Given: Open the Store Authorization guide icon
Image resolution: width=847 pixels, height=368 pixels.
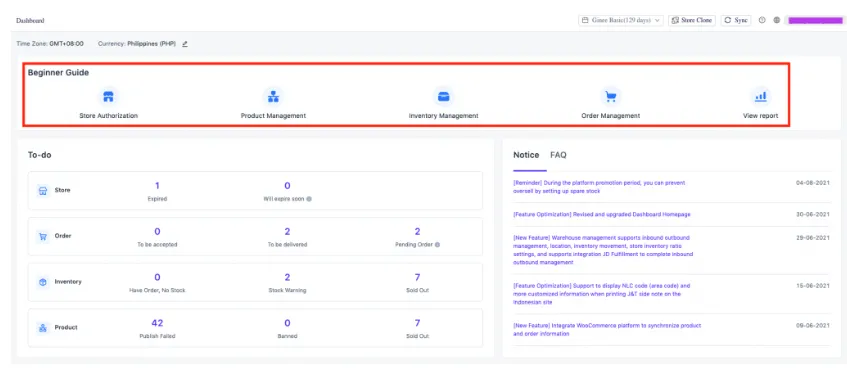Looking at the screenshot, I should [109, 97].
